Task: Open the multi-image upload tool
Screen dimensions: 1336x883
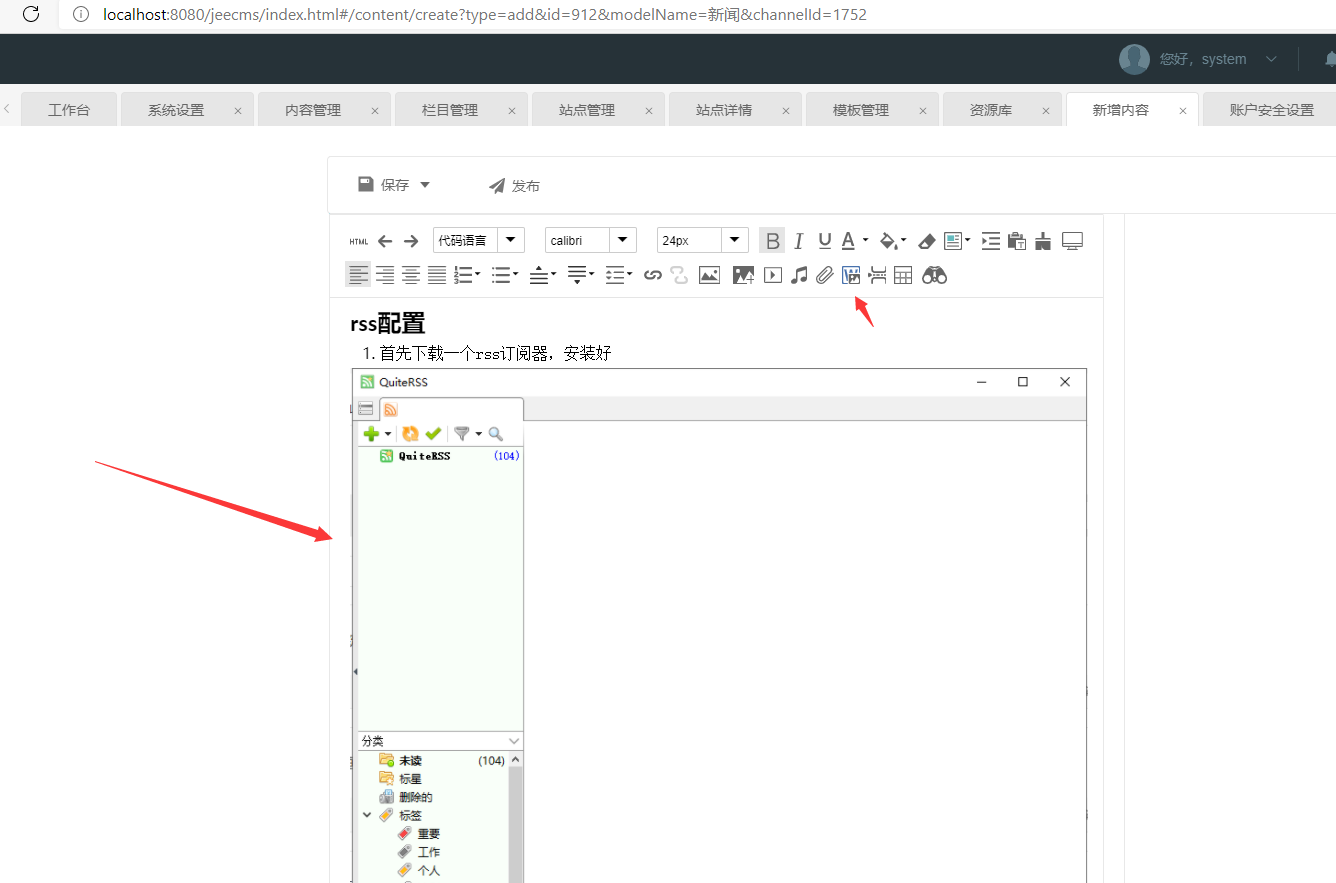Action: tap(743, 275)
